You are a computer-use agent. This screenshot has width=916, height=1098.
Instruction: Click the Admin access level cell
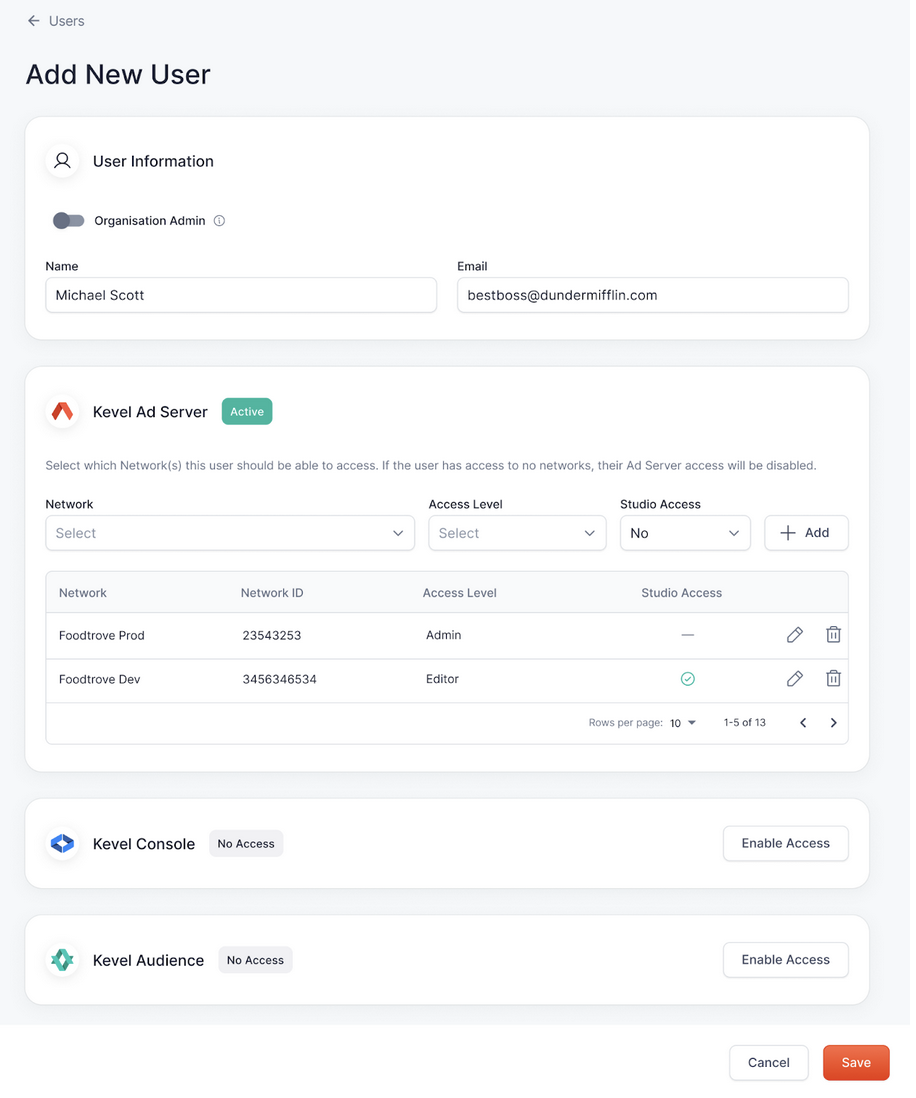(x=443, y=635)
